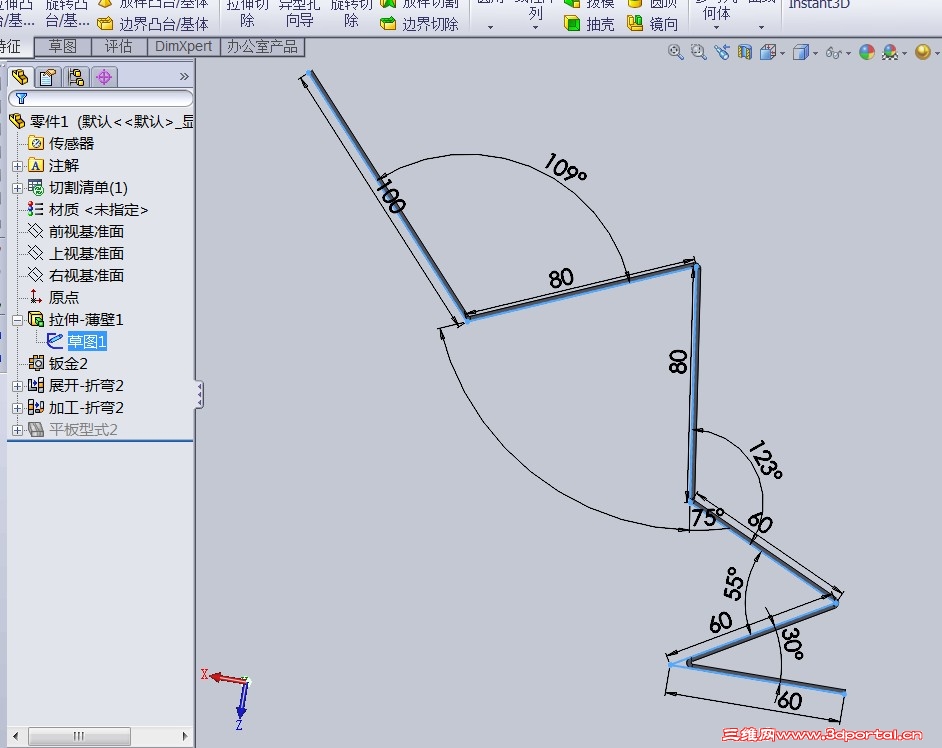Expand the 加工-折弯2 node
Screen dimensions: 942x748
17,409
